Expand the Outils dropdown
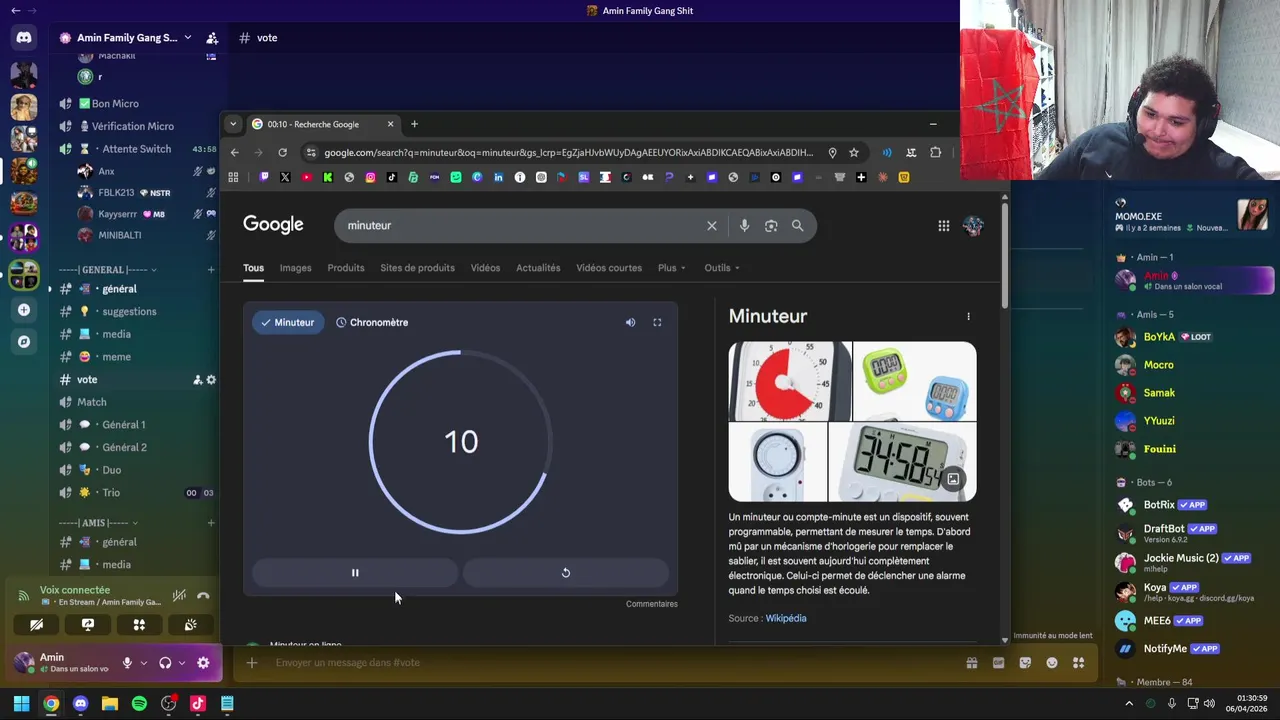The height and width of the screenshot is (720, 1280). 722,268
